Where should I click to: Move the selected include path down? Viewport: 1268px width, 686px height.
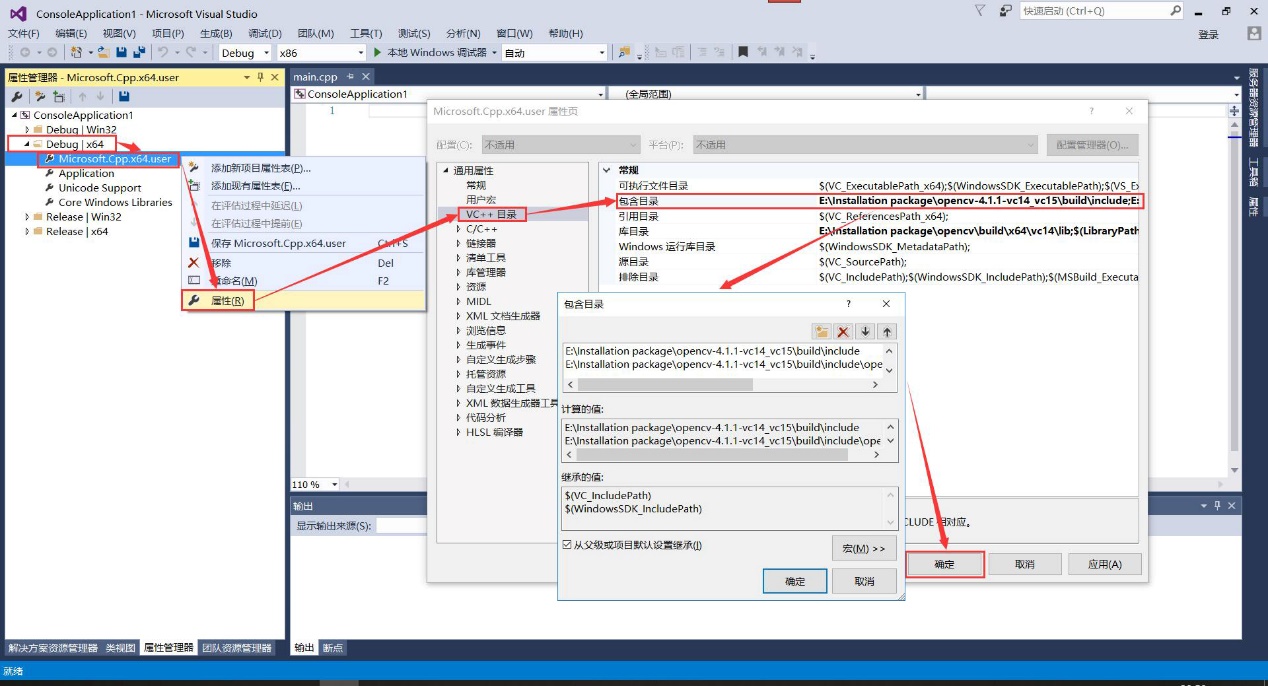point(866,332)
